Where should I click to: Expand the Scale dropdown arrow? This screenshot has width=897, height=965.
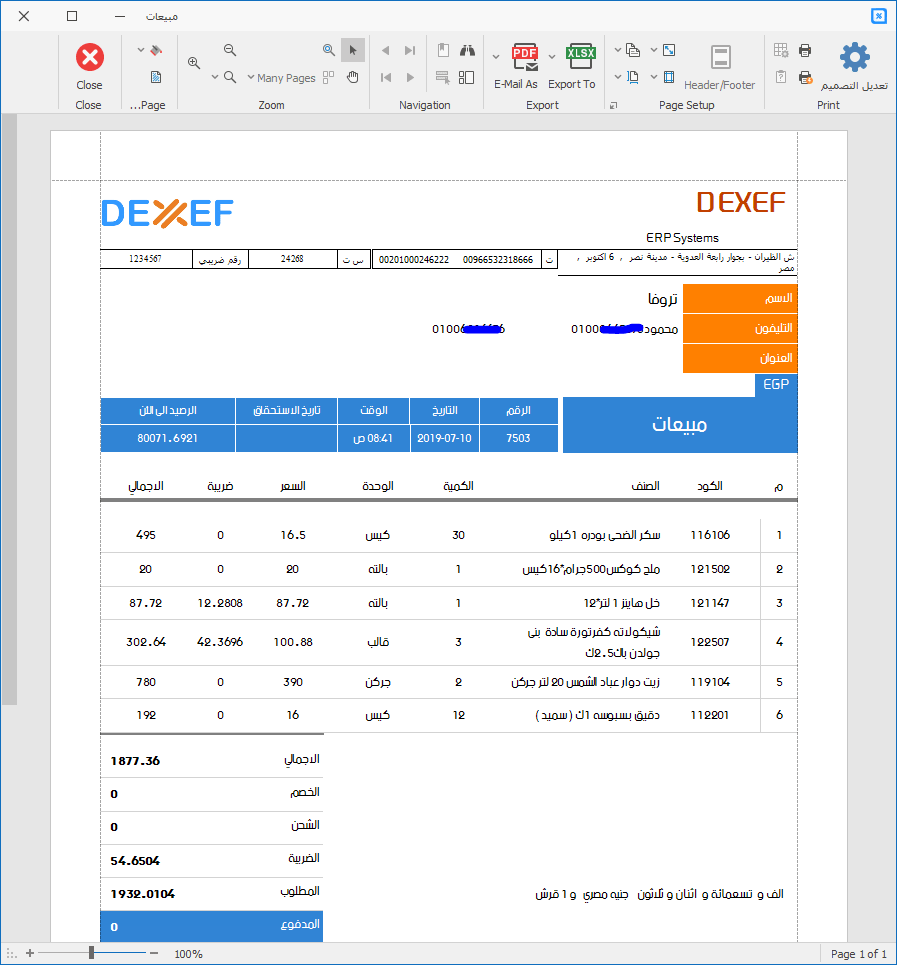654,50
